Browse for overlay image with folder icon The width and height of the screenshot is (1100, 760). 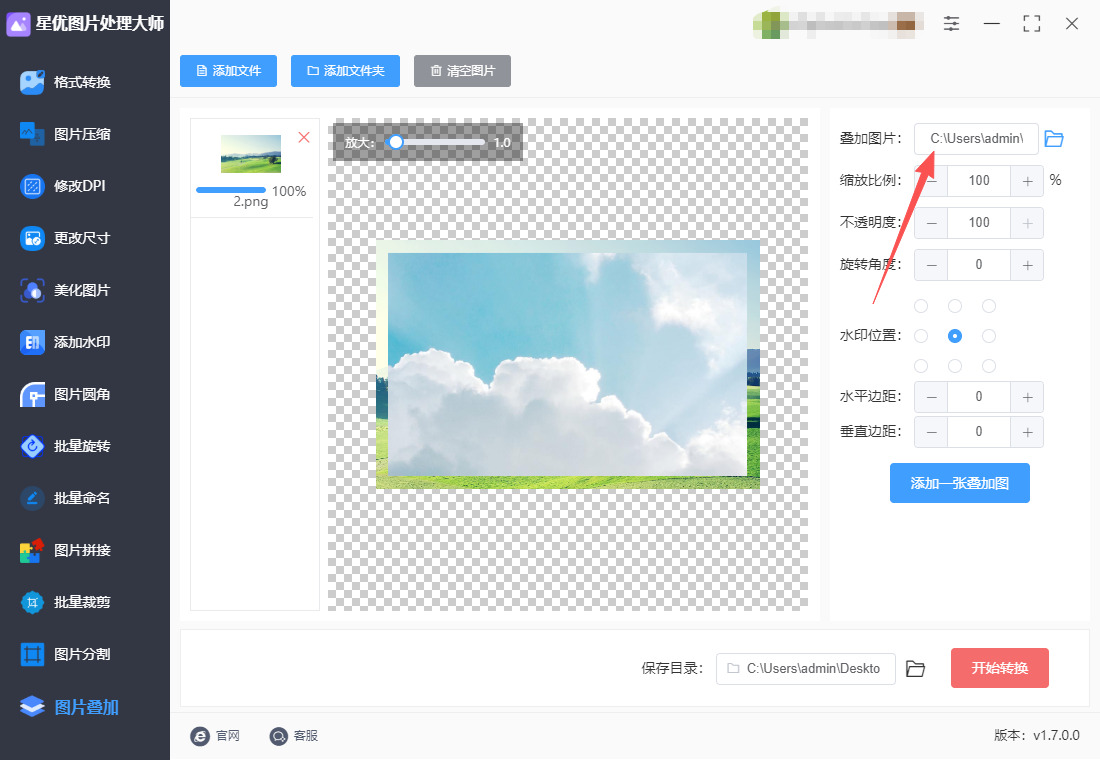point(1054,138)
